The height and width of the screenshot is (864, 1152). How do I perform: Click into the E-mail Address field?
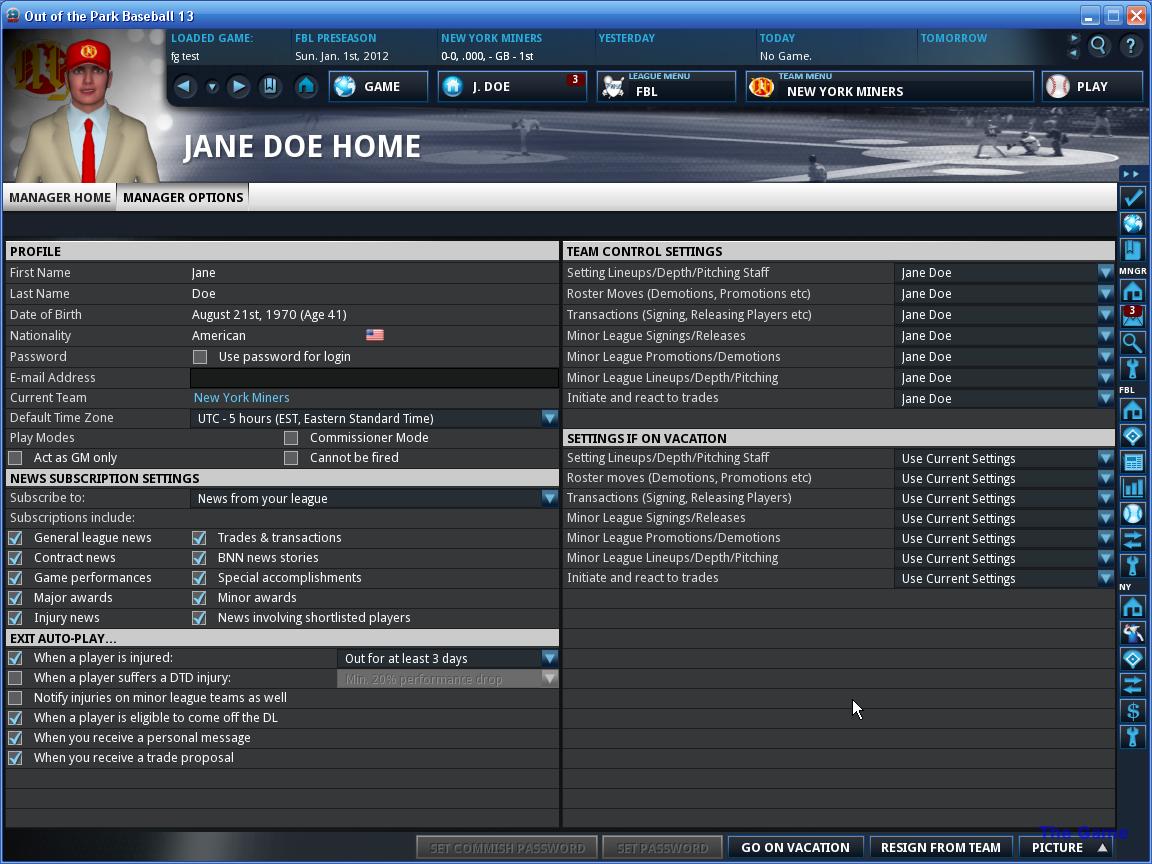(x=374, y=378)
